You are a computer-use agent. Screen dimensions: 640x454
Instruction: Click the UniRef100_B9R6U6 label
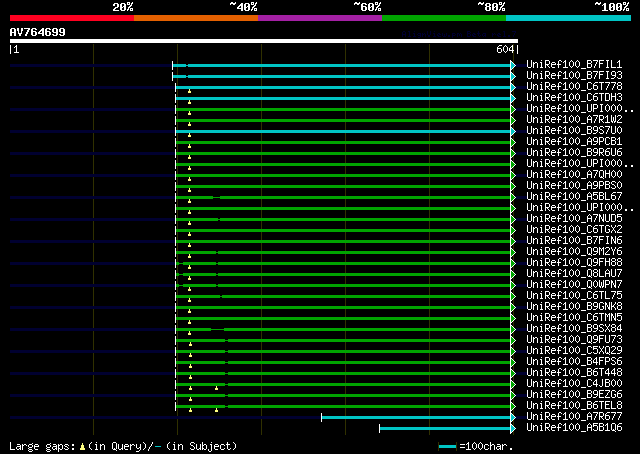[574, 153]
